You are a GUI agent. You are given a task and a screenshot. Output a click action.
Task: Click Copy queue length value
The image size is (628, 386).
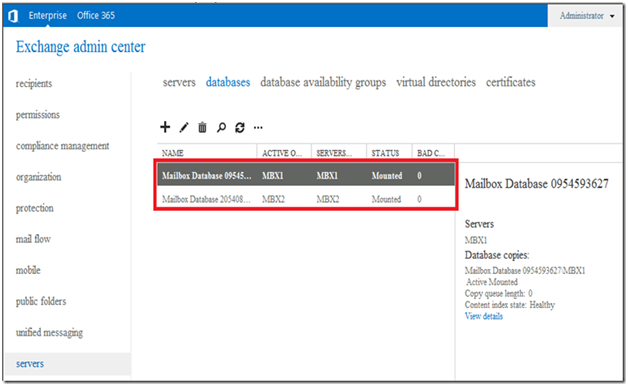pyautogui.click(x=530, y=294)
